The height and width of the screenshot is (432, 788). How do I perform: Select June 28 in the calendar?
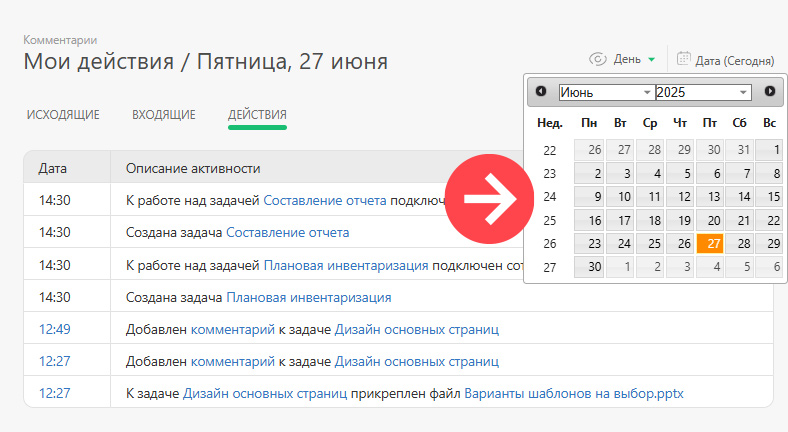click(x=740, y=244)
